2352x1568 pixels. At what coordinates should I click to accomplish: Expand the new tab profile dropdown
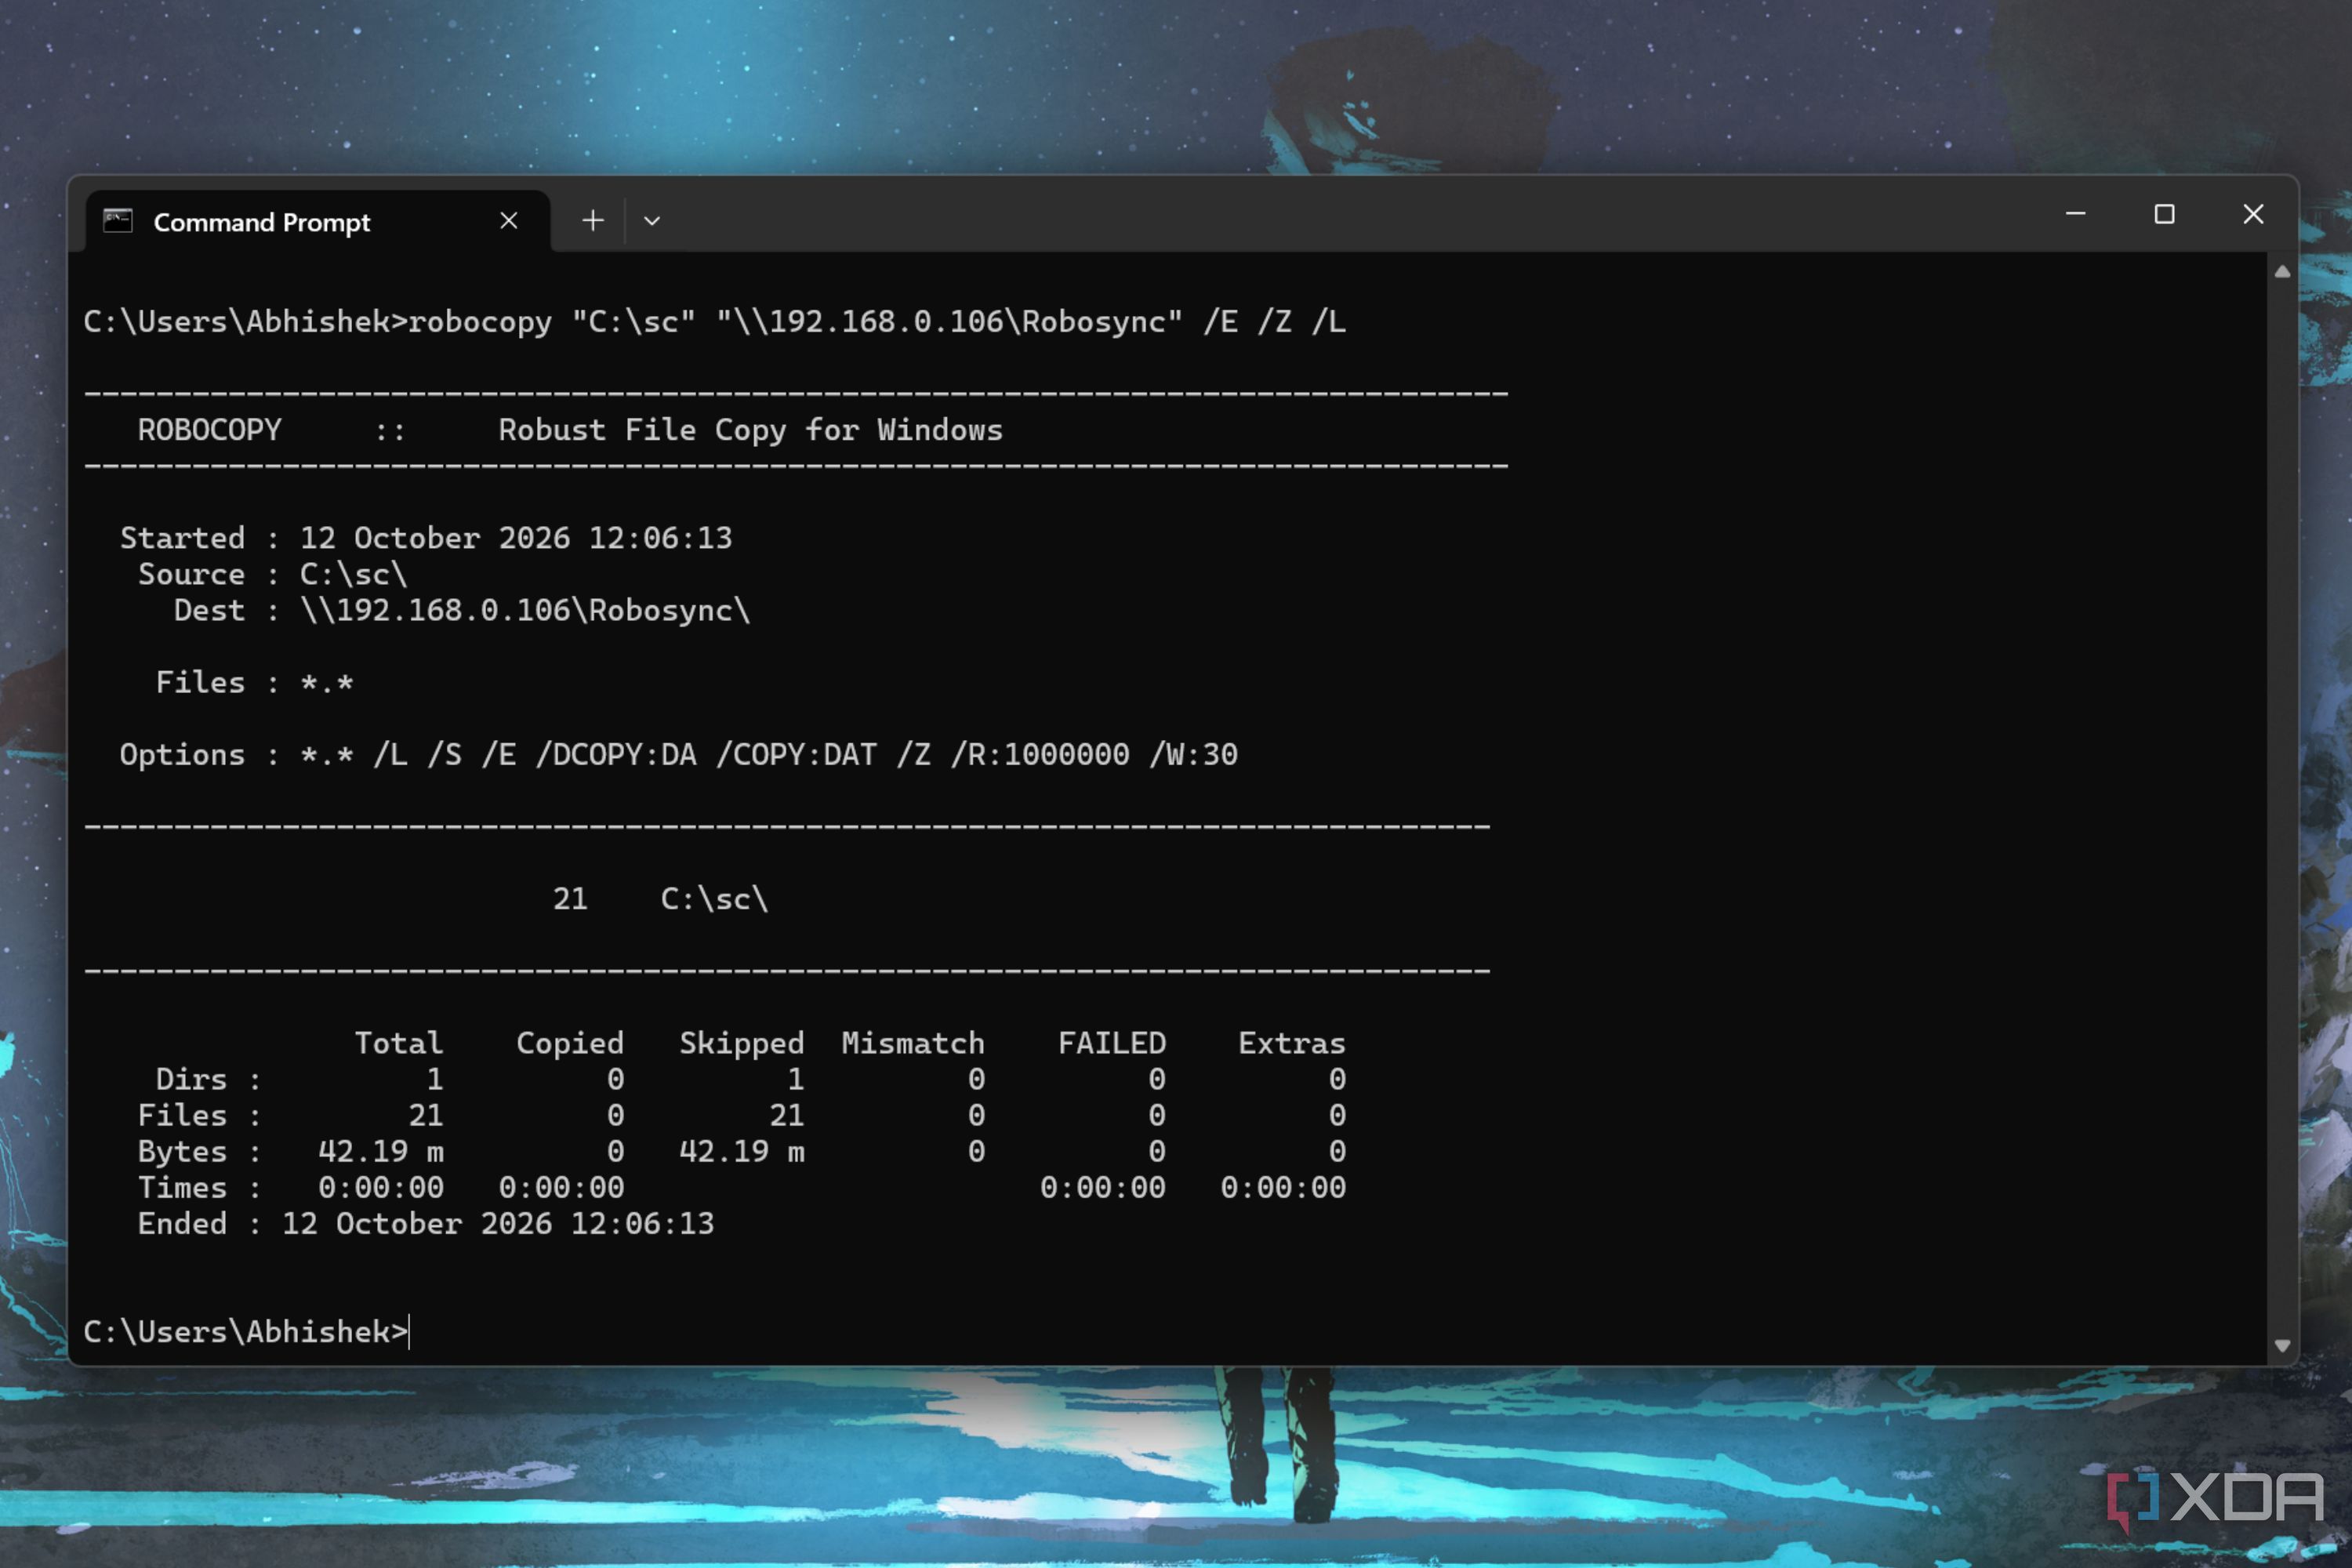[x=652, y=221]
